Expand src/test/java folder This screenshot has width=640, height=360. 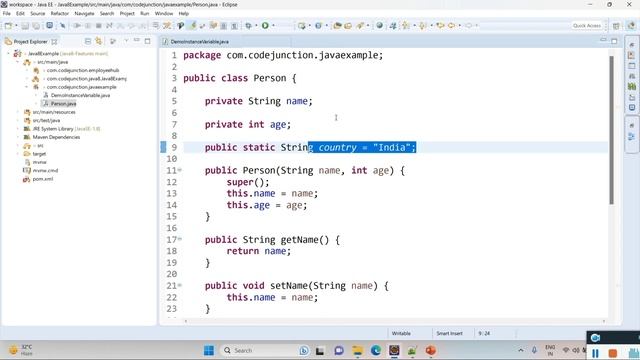pos(17,120)
